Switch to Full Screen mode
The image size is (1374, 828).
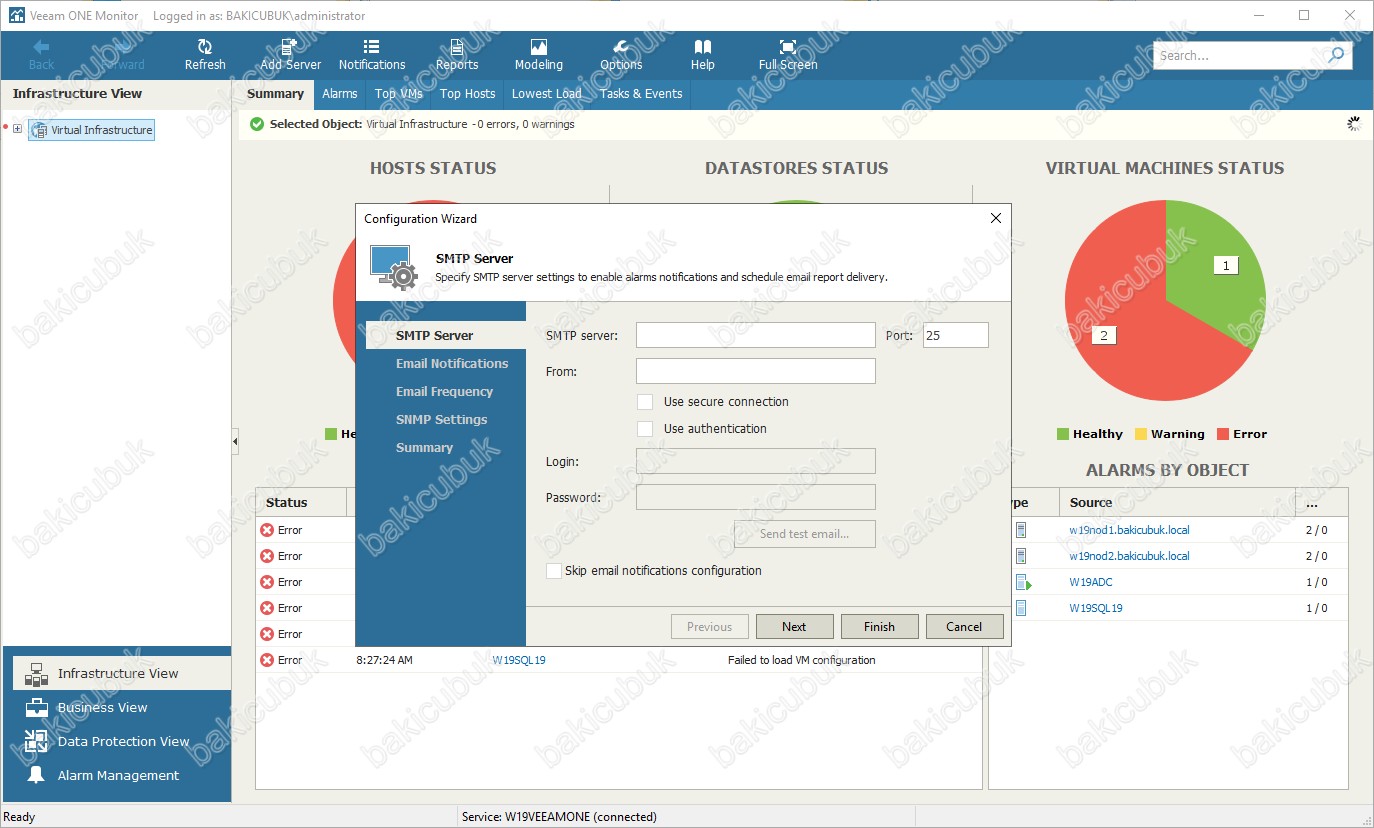[788, 54]
